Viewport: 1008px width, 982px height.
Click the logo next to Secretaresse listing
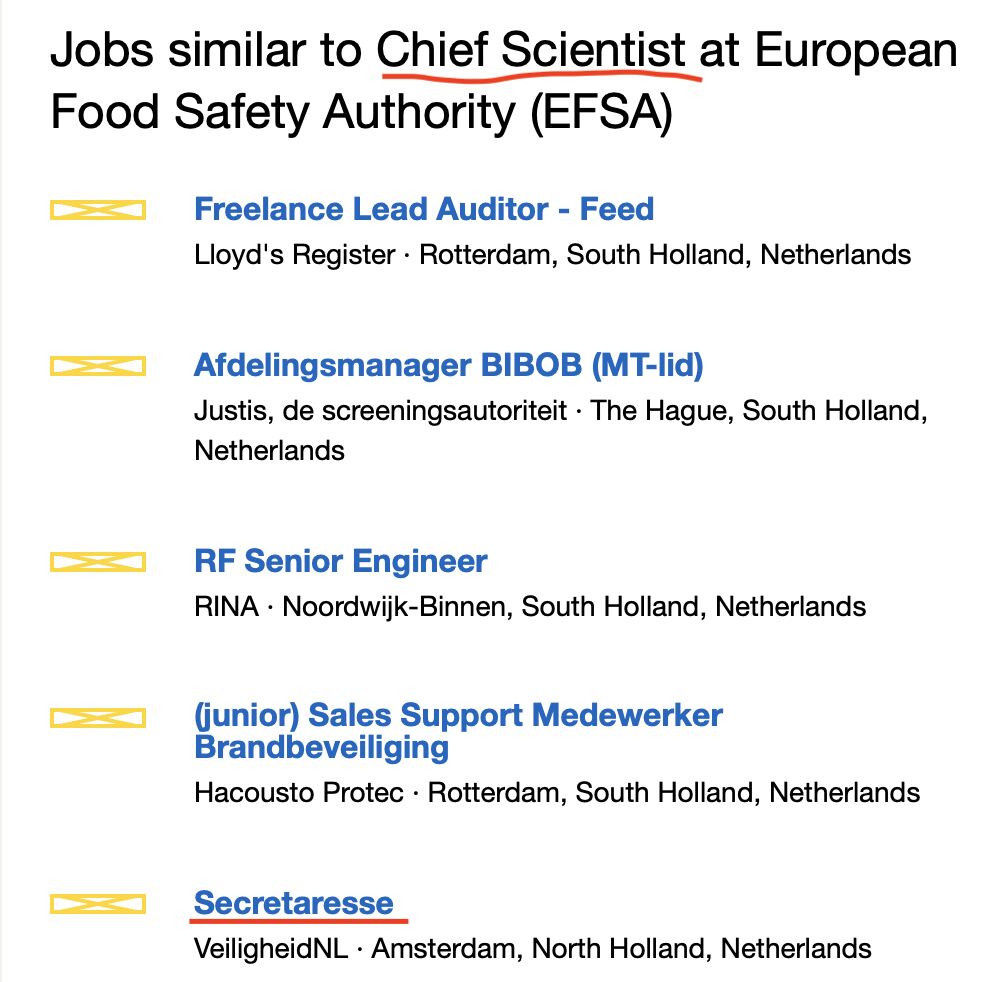98,905
